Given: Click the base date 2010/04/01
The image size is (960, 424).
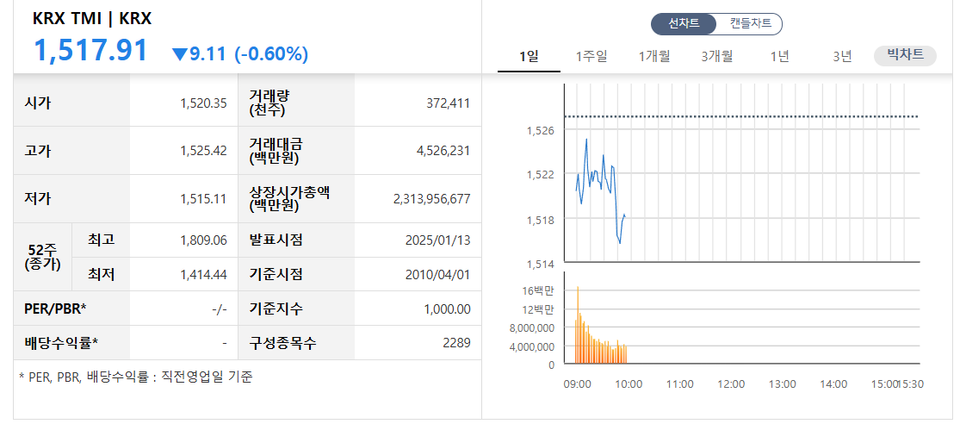Looking at the screenshot, I should click(x=438, y=275).
